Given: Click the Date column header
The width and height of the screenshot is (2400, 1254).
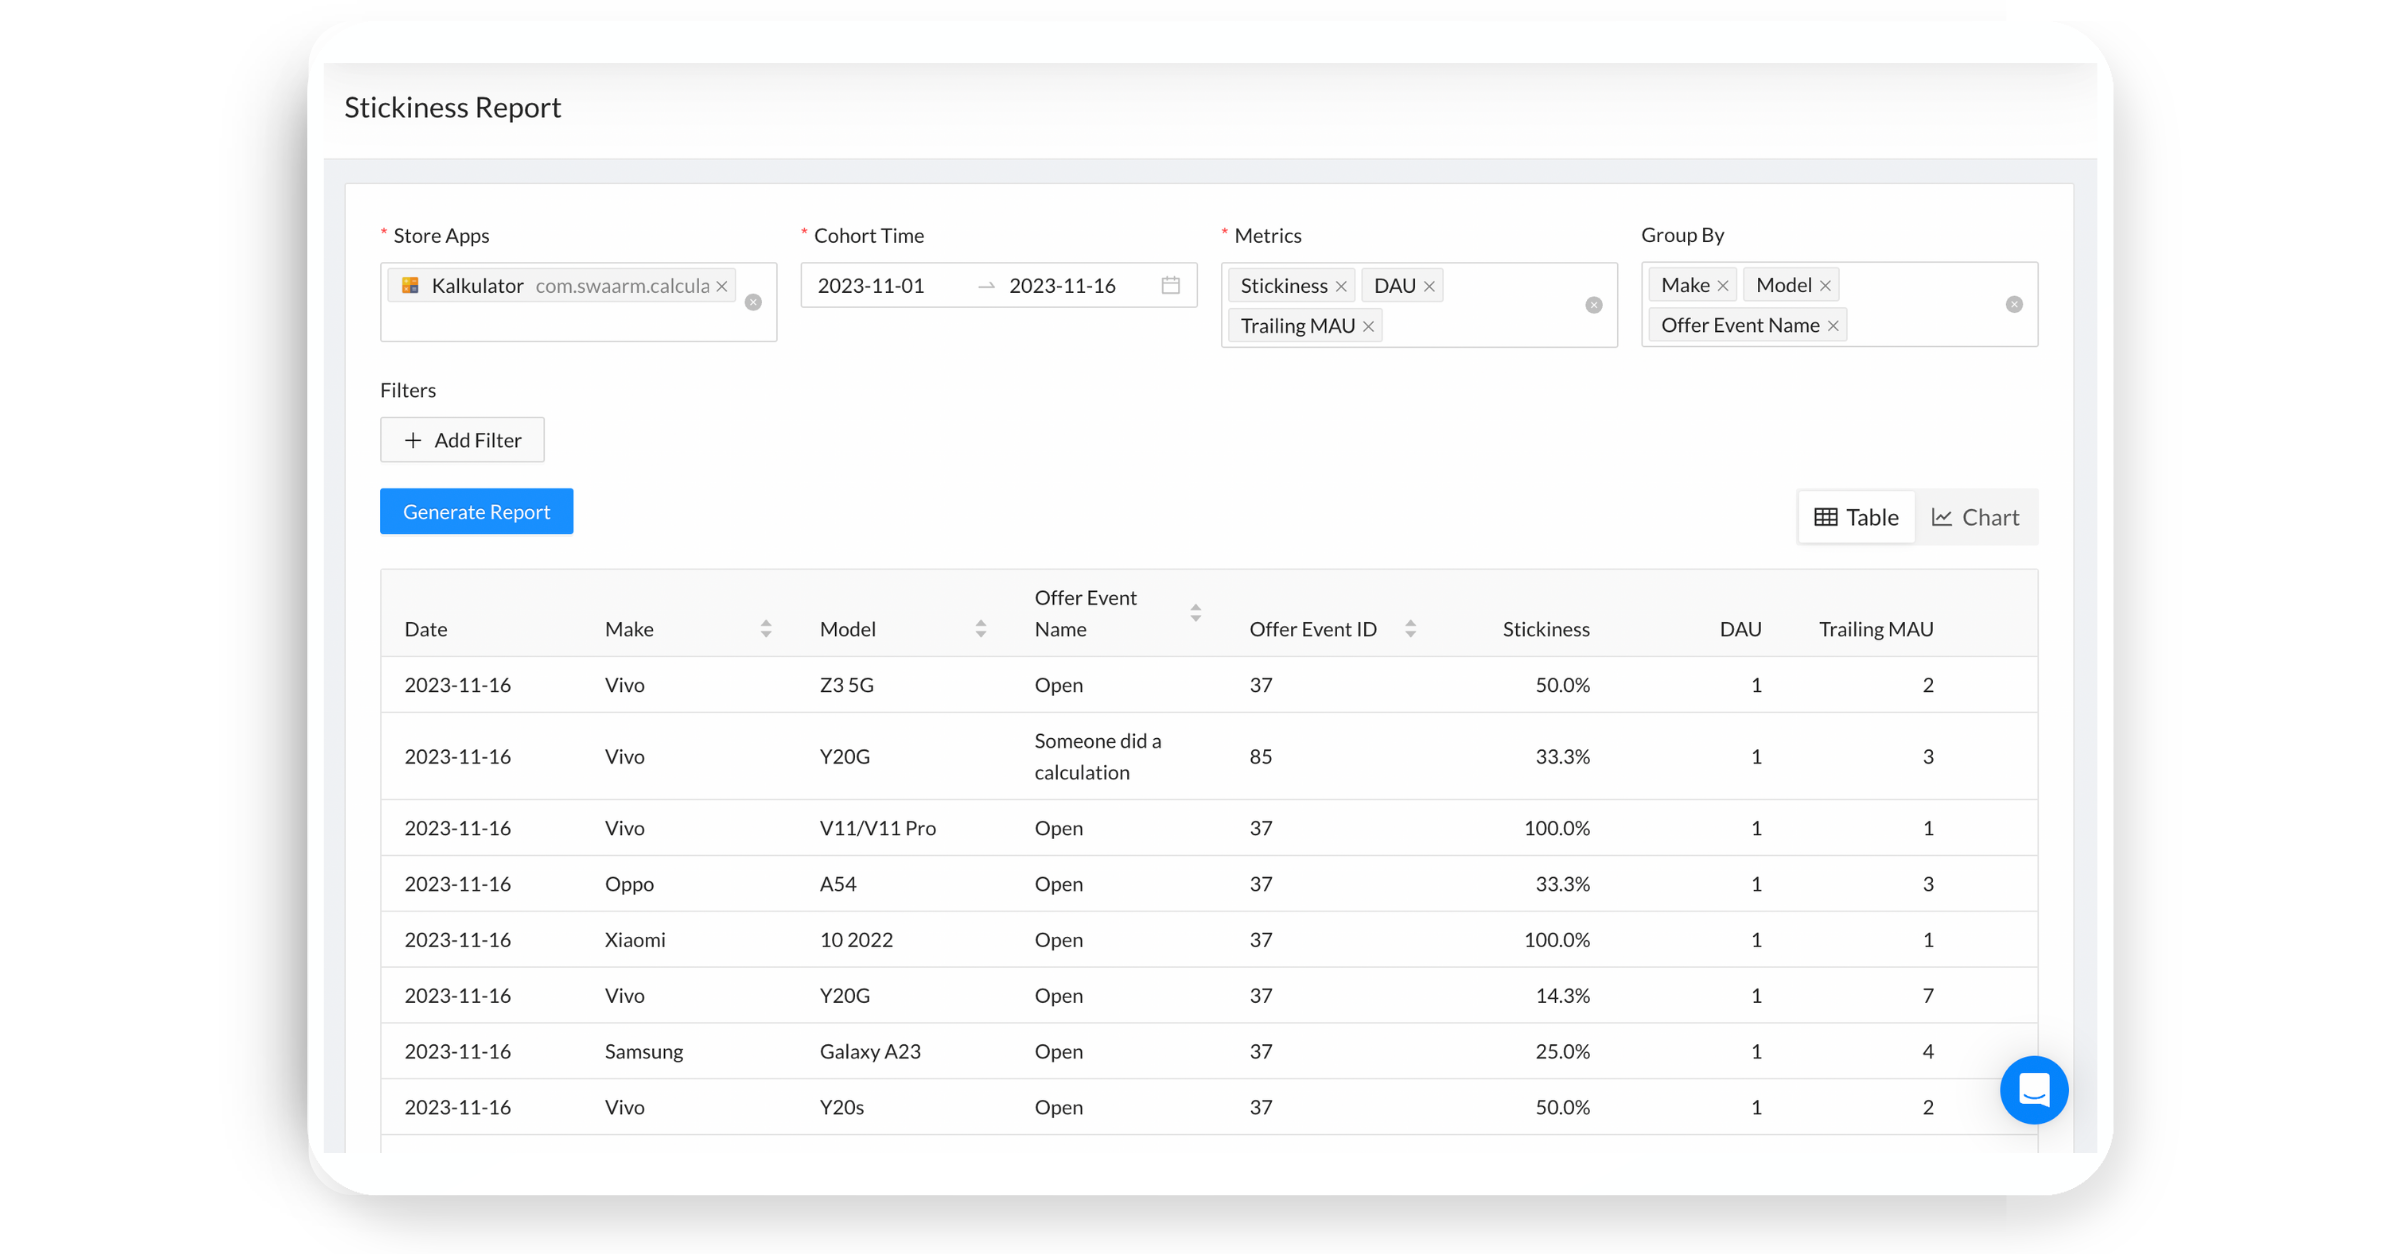Looking at the screenshot, I should pos(426,629).
